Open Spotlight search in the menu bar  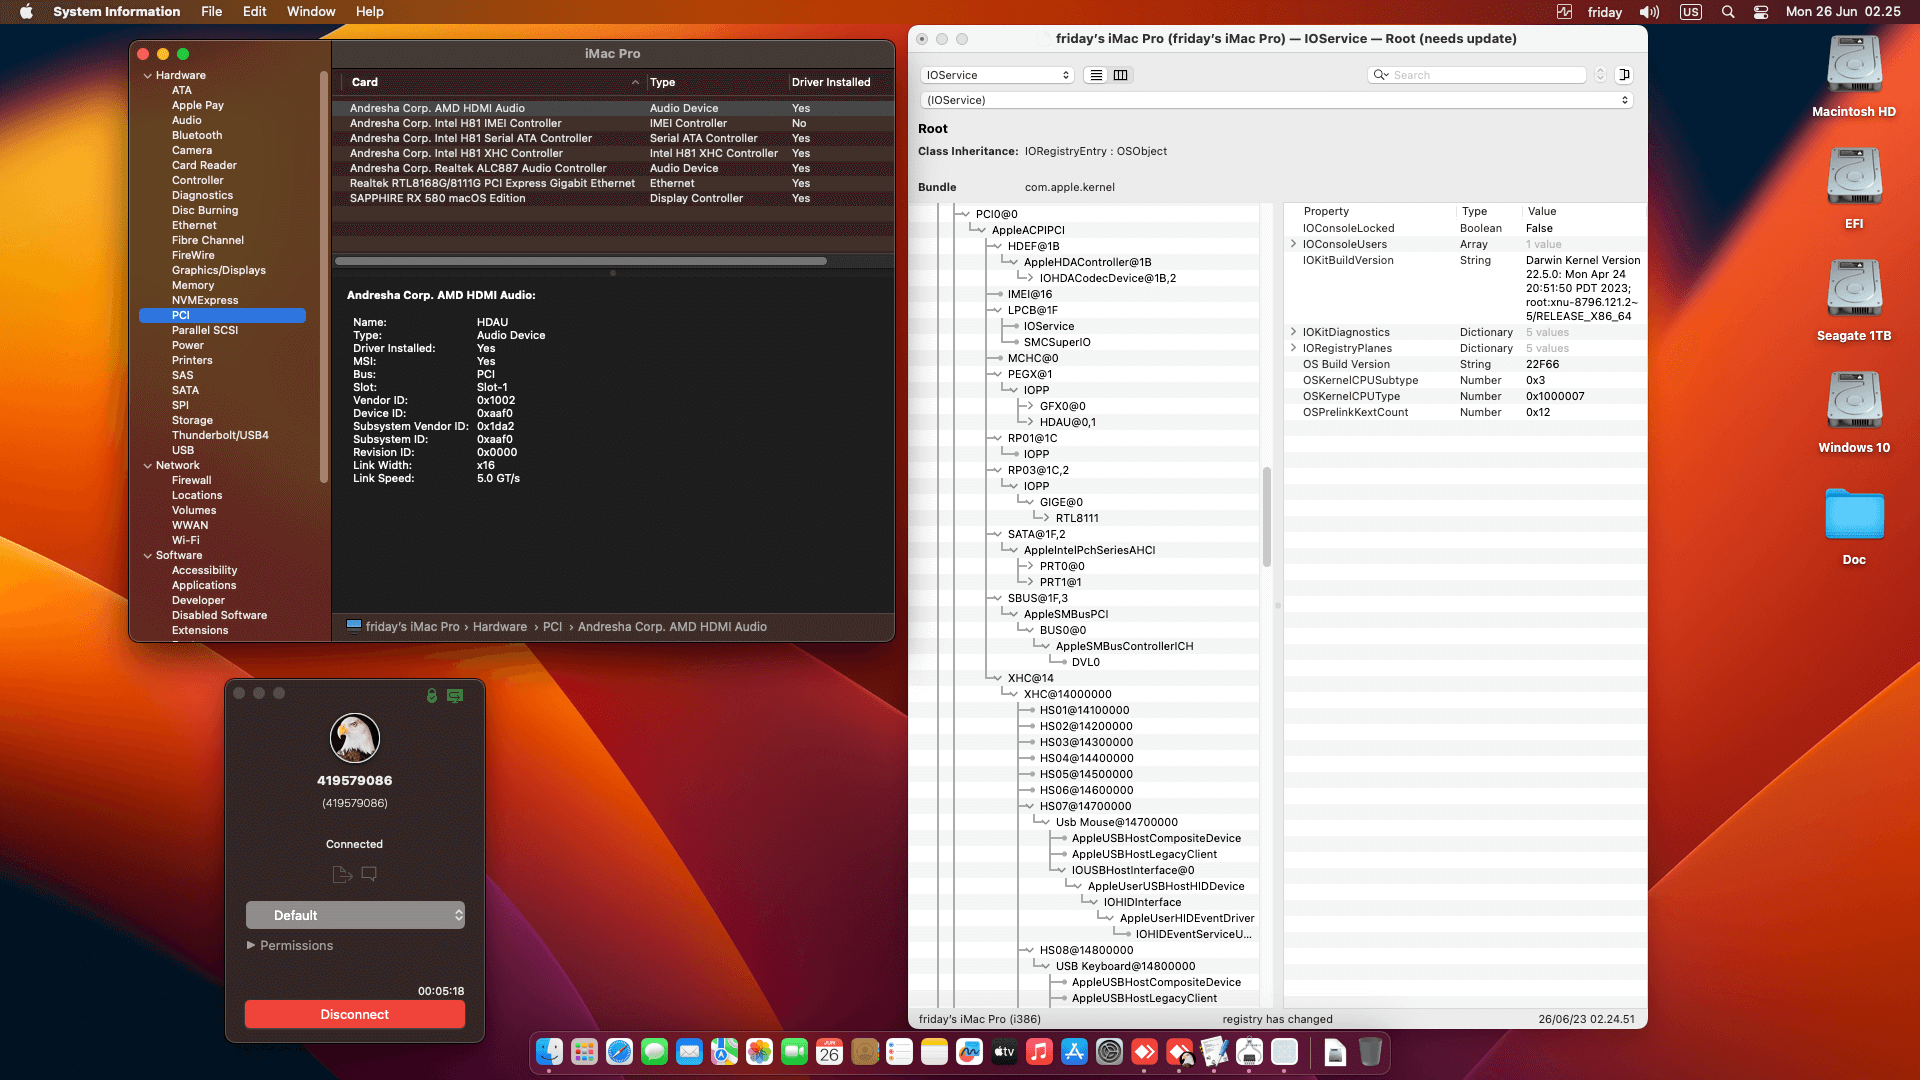[x=1726, y=12]
